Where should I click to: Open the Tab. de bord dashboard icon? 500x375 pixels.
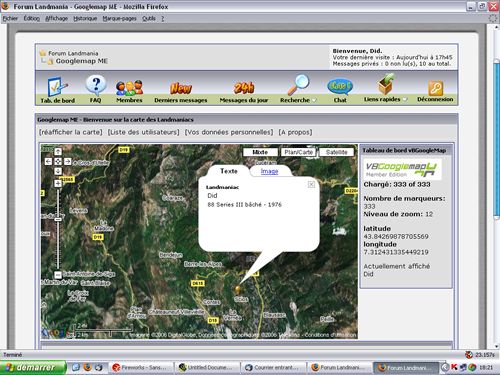pyautogui.click(x=57, y=86)
